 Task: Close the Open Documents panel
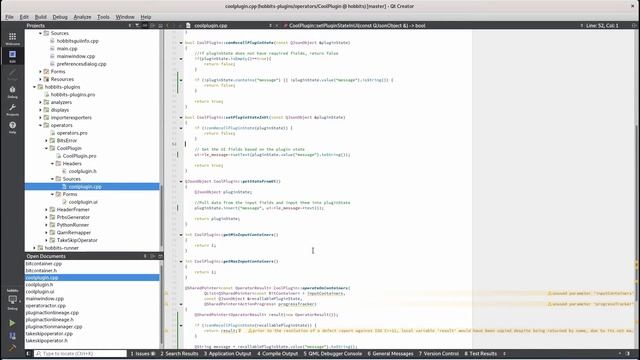(160, 256)
